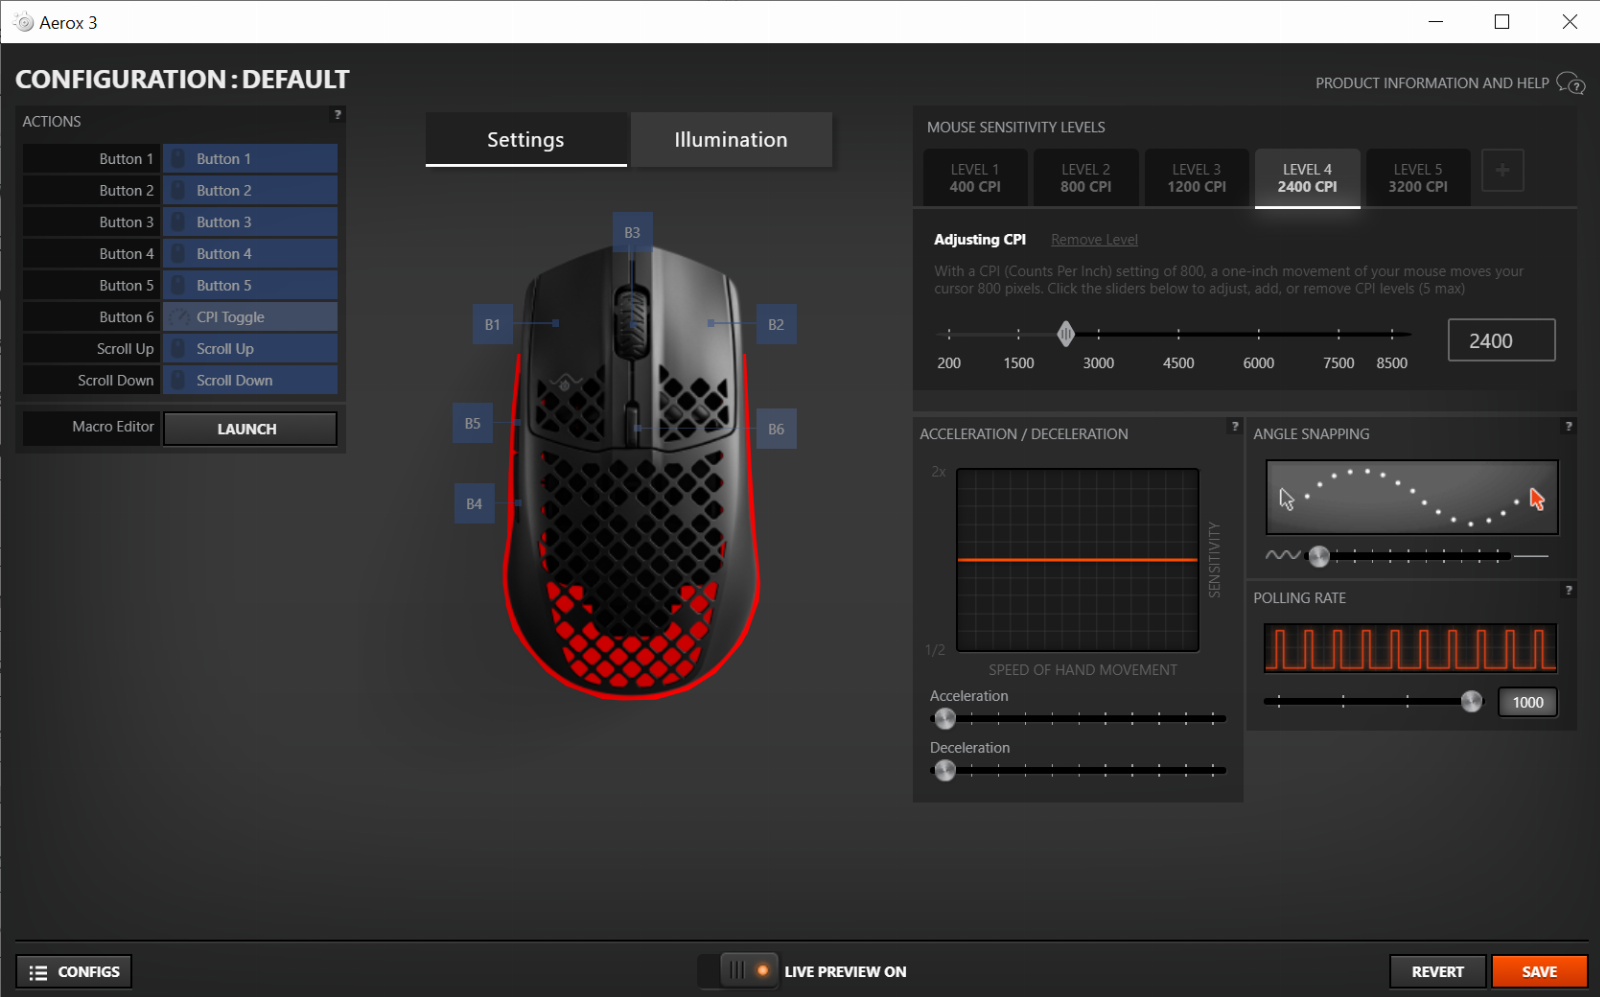The width and height of the screenshot is (1600, 997).
Task: Save the configuration
Action: (1539, 972)
